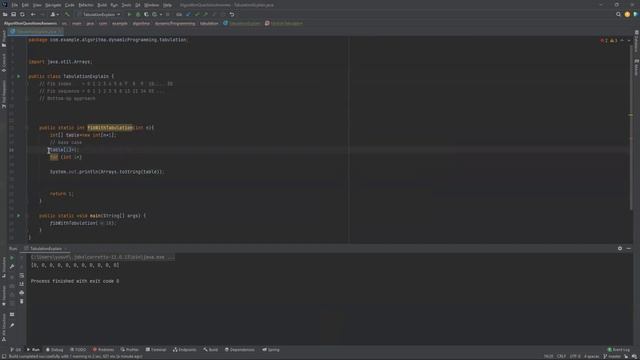Open the 4 spaces indent selector
This screenshot has height=360, width=640.
[591, 356]
